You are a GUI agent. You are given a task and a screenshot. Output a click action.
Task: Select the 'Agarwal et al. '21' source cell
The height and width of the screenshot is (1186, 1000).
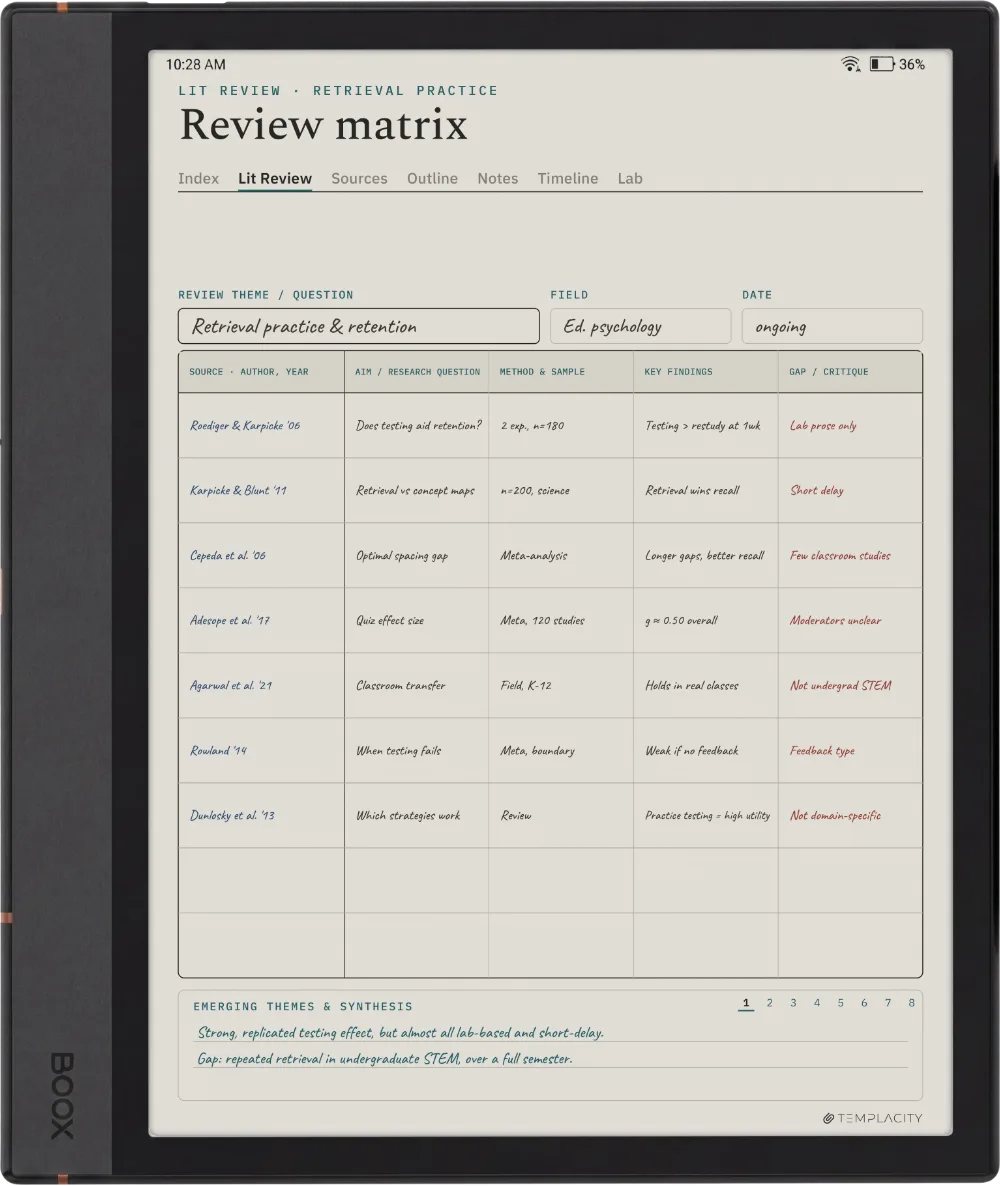tap(262, 685)
